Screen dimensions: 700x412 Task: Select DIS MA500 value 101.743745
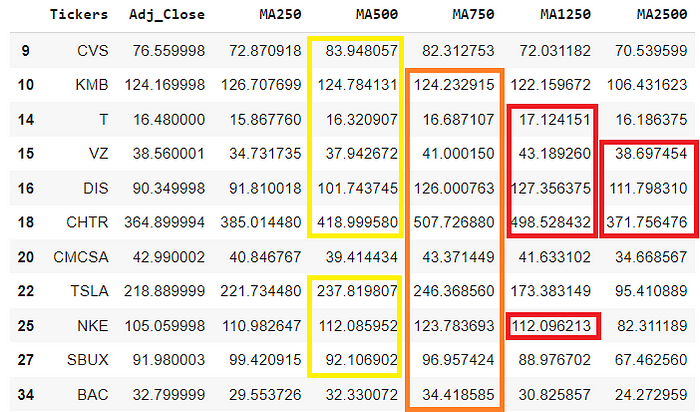coord(358,188)
